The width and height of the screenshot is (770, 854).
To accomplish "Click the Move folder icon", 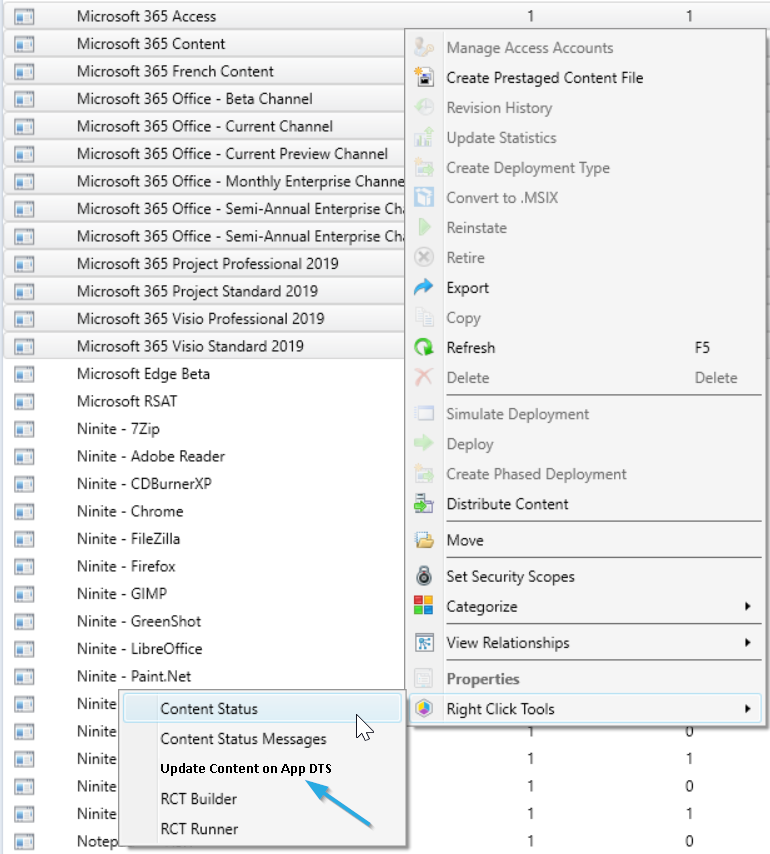I will (x=424, y=540).
